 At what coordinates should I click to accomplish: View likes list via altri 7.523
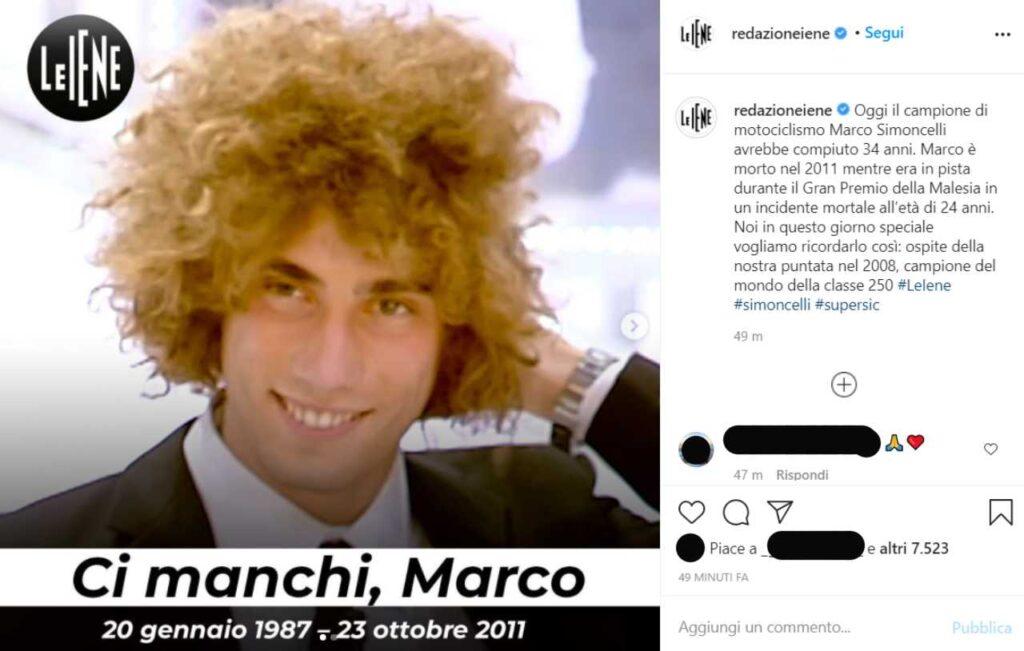(914, 548)
